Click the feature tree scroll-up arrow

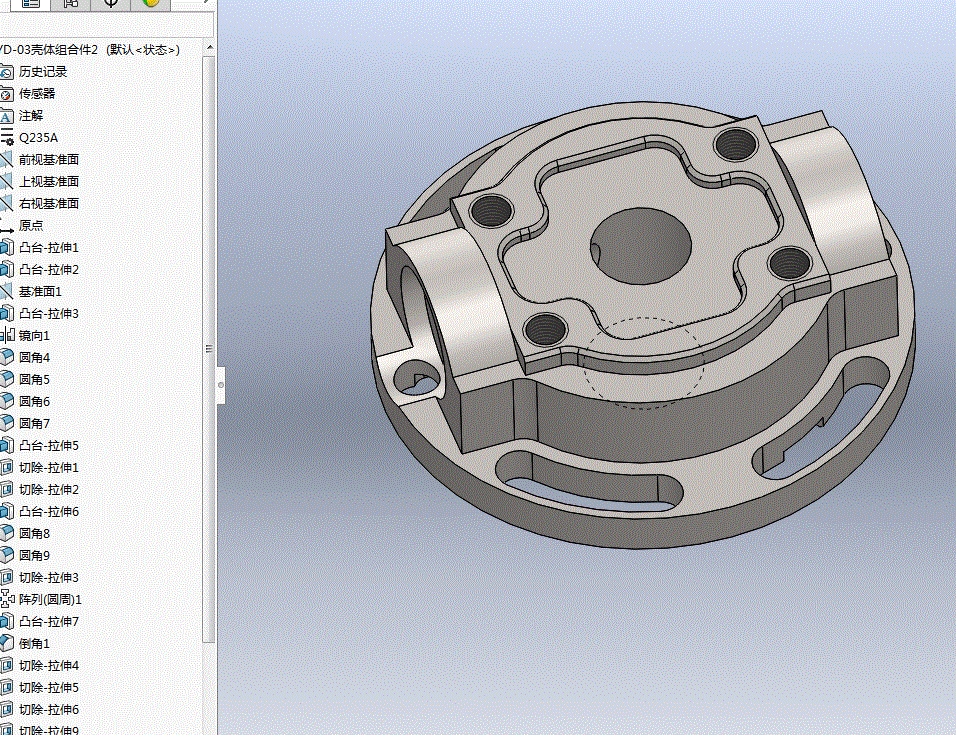click(x=209, y=48)
